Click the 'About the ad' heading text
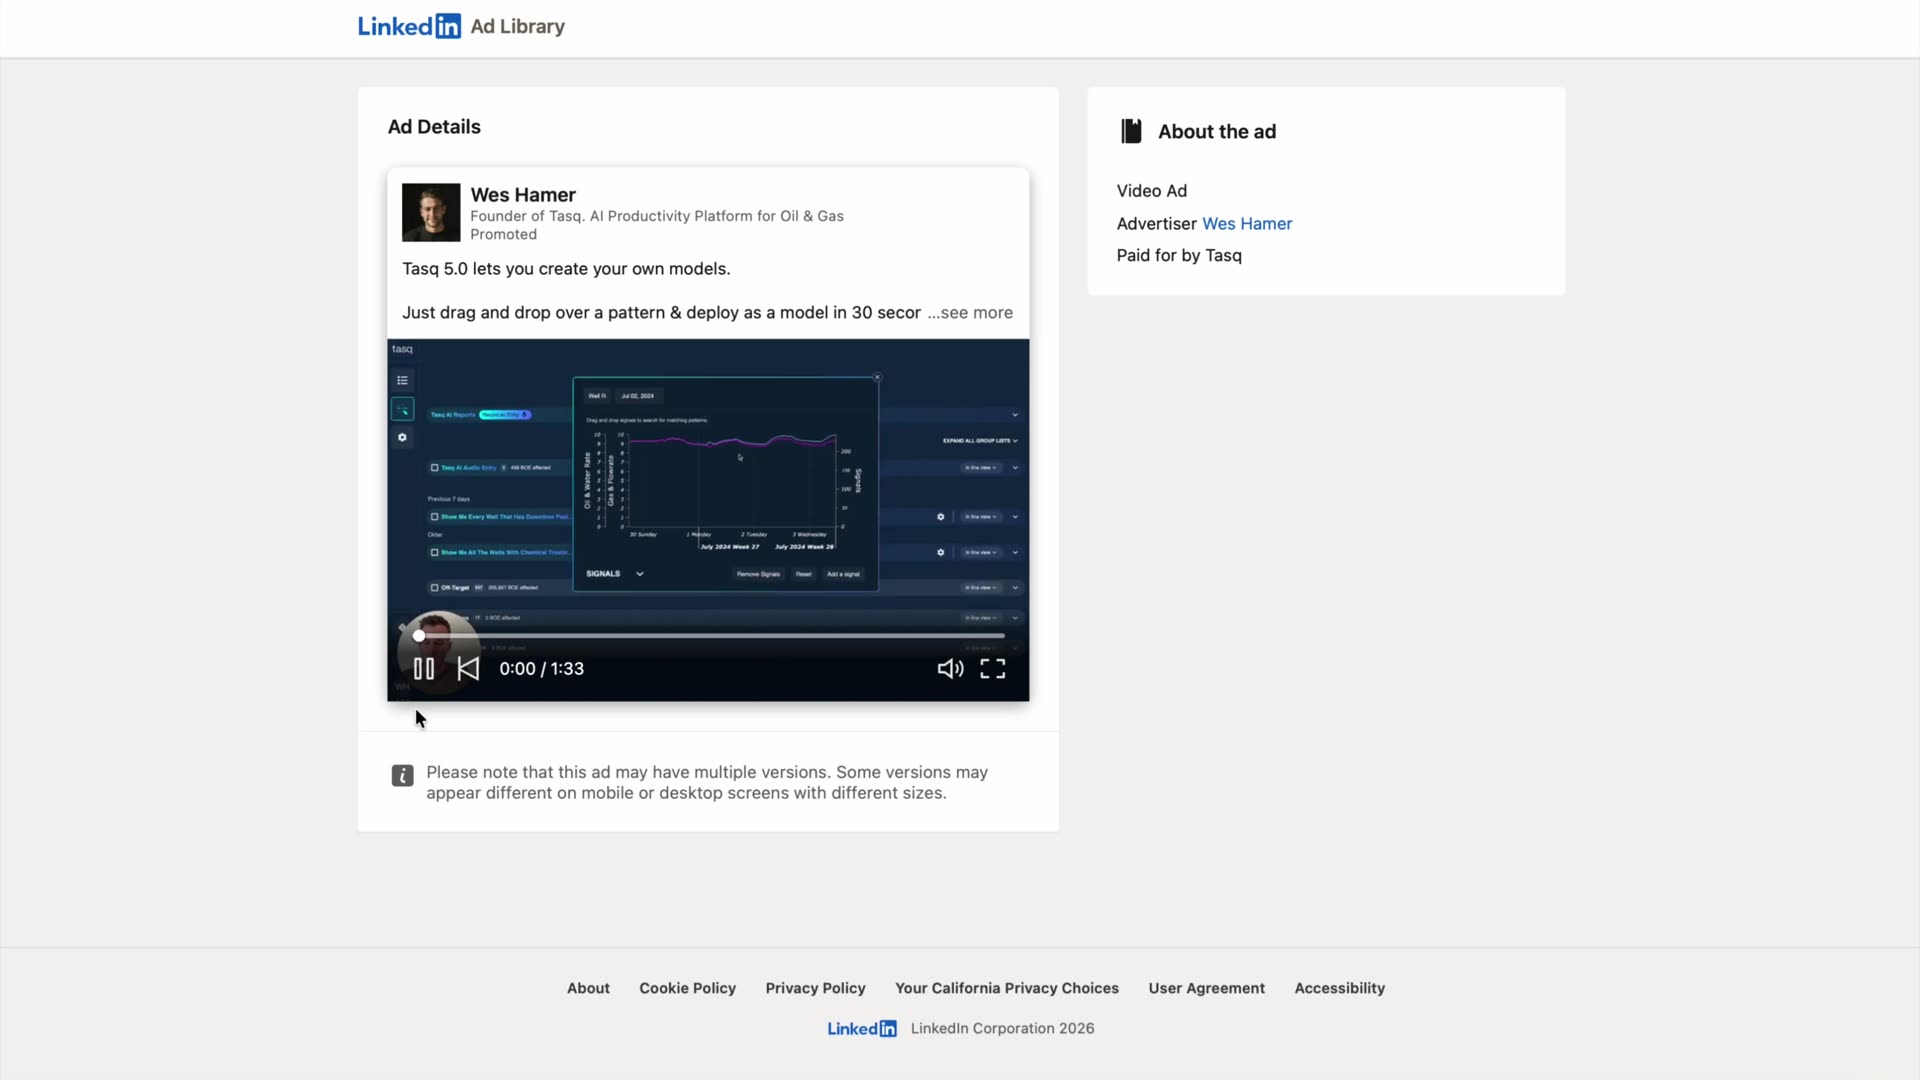1920x1080 pixels. pos(1217,131)
